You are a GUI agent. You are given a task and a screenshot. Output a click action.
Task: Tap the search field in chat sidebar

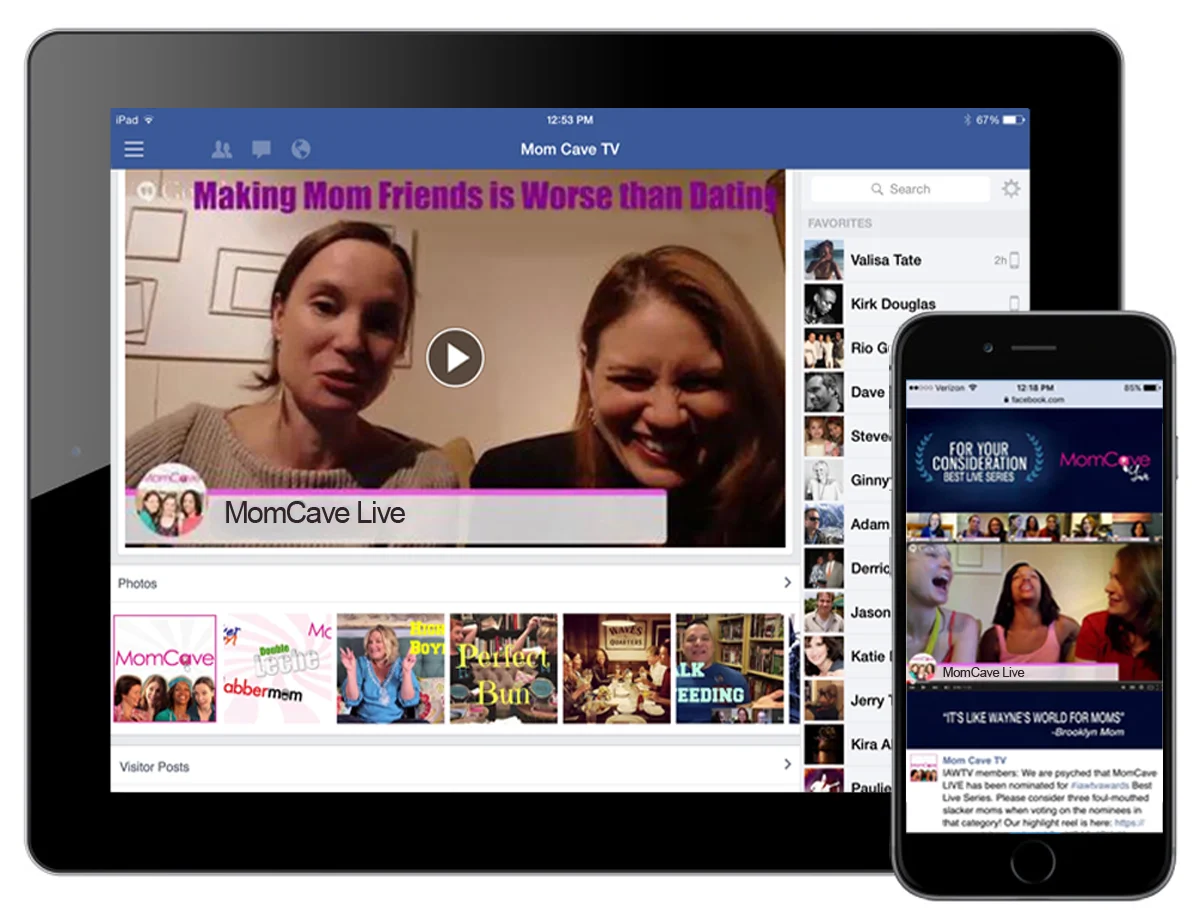[x=899, y=189]
